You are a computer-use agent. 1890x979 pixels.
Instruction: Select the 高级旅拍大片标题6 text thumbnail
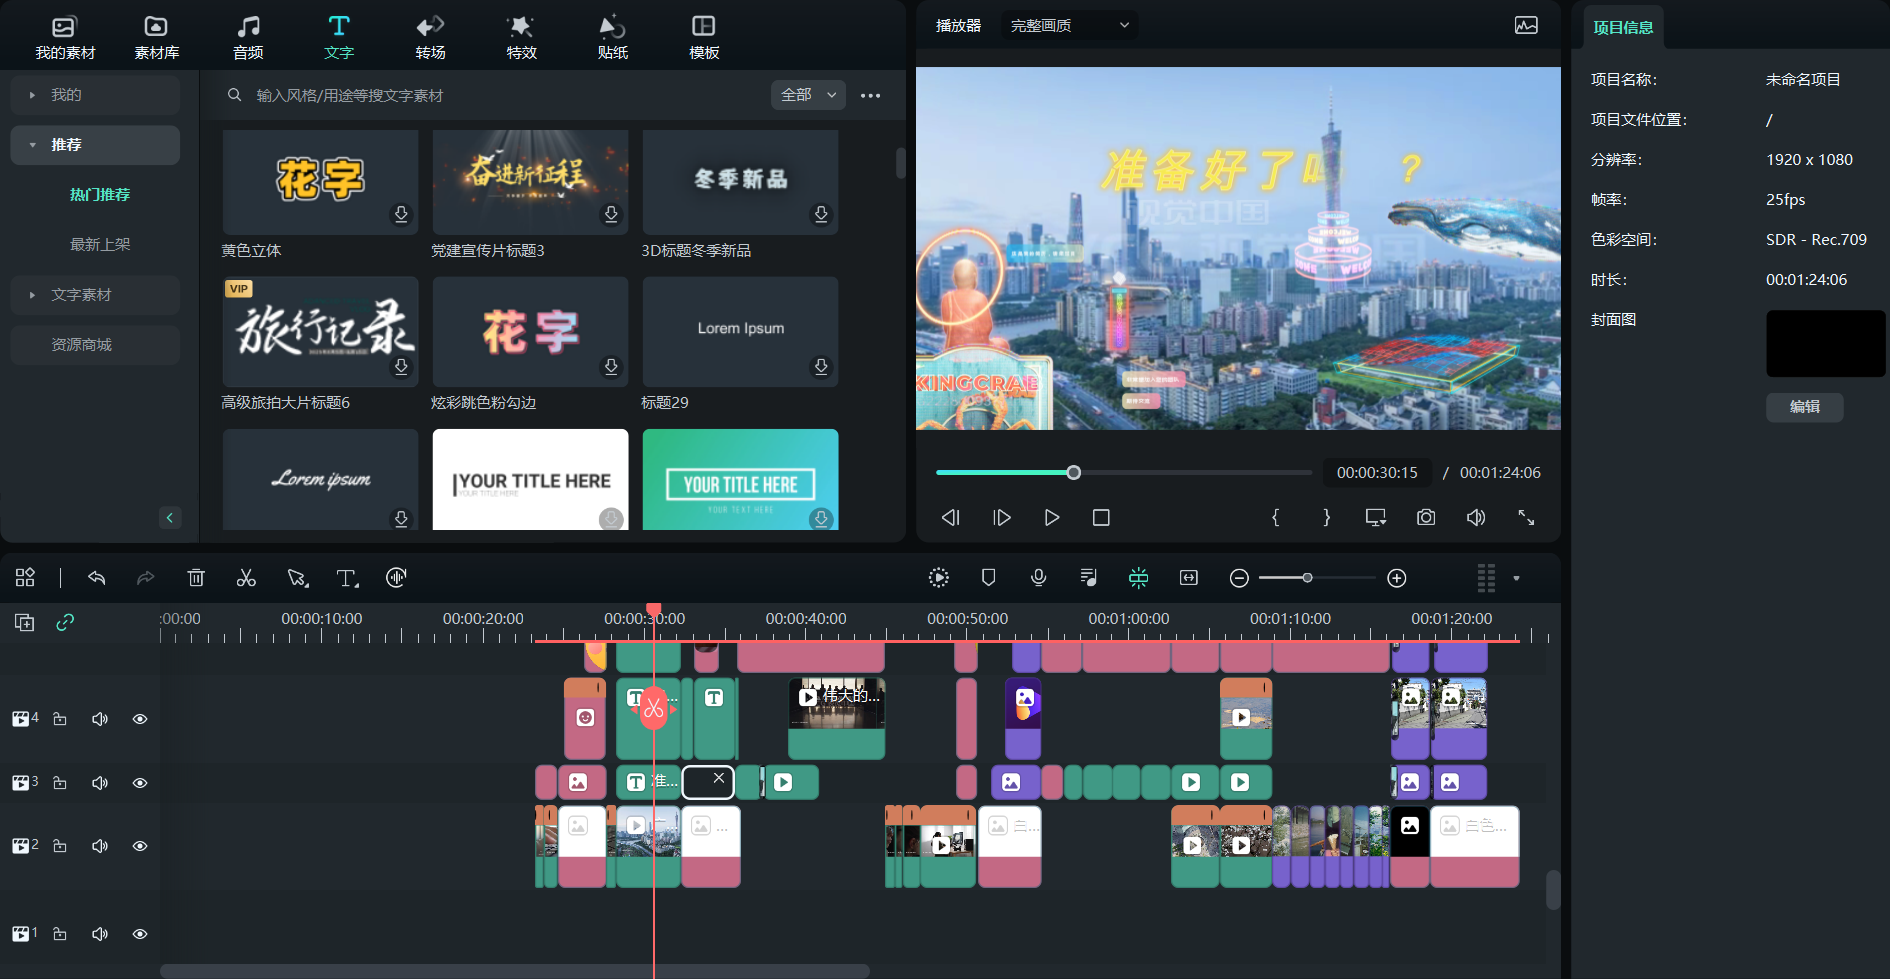[x=320, y=332]
